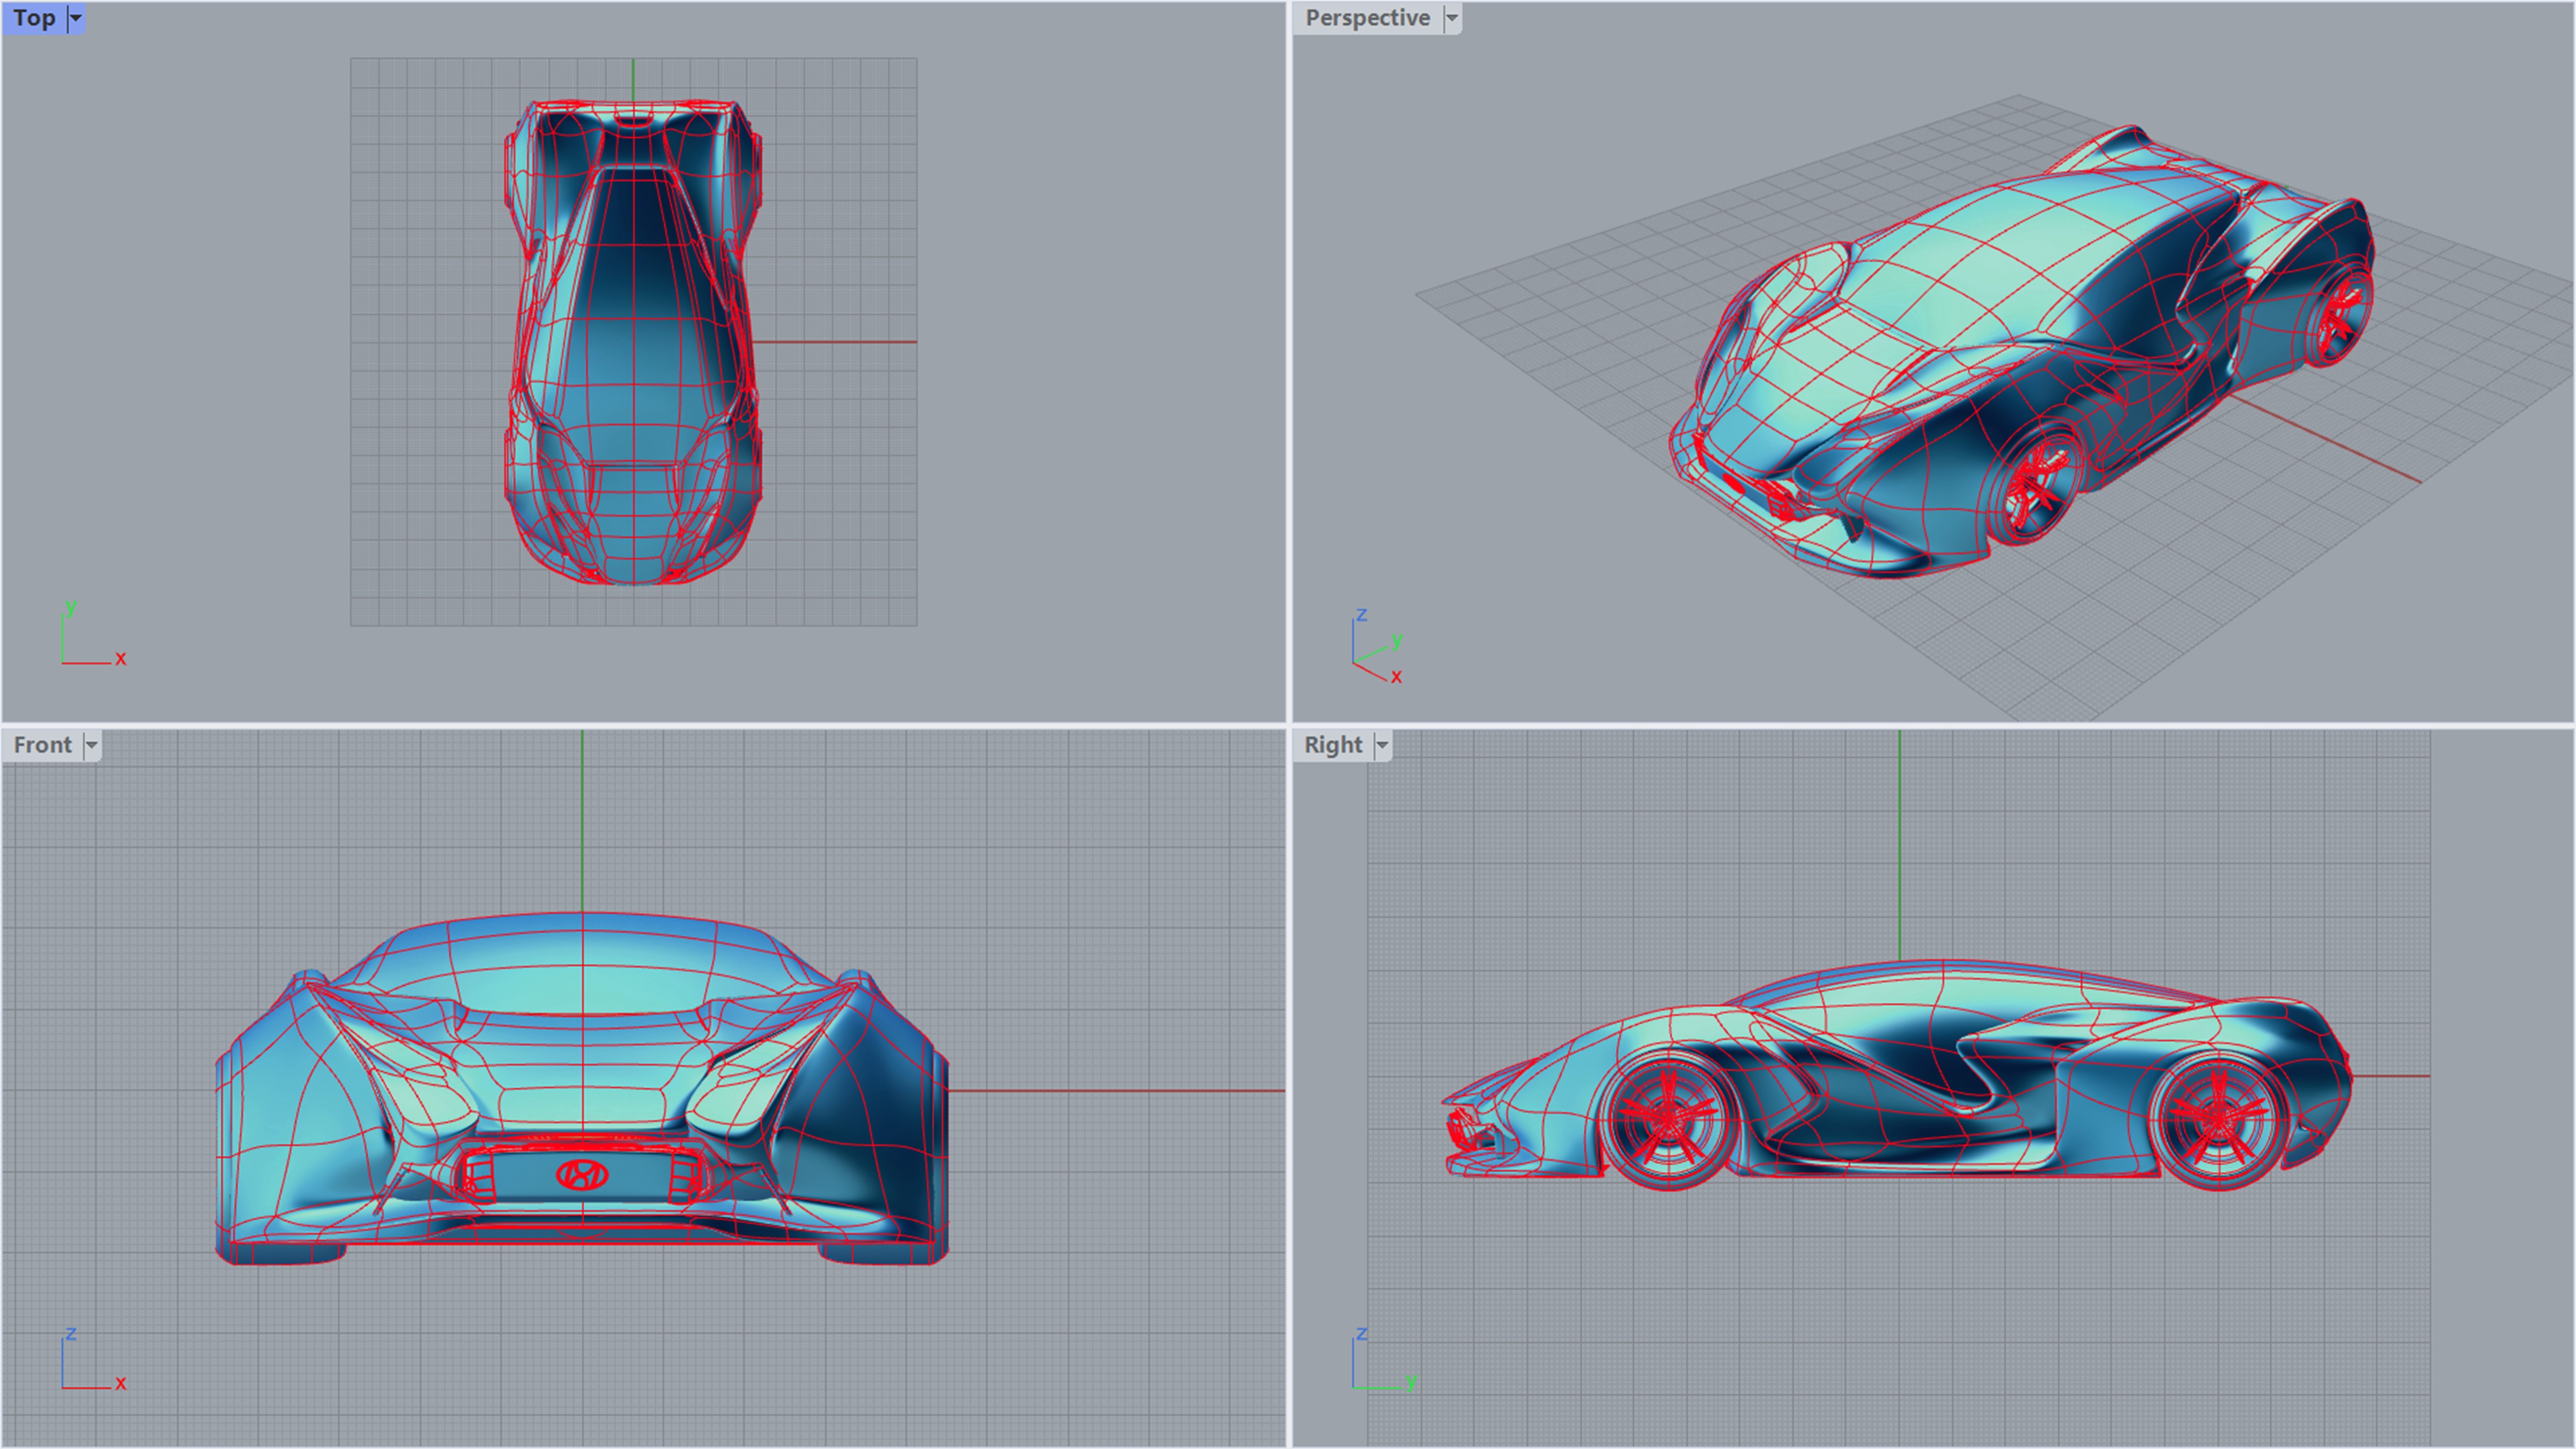Open the Perspective viewport menu arrow
Viewport: 2576px width, 1449px height.
1452,18
